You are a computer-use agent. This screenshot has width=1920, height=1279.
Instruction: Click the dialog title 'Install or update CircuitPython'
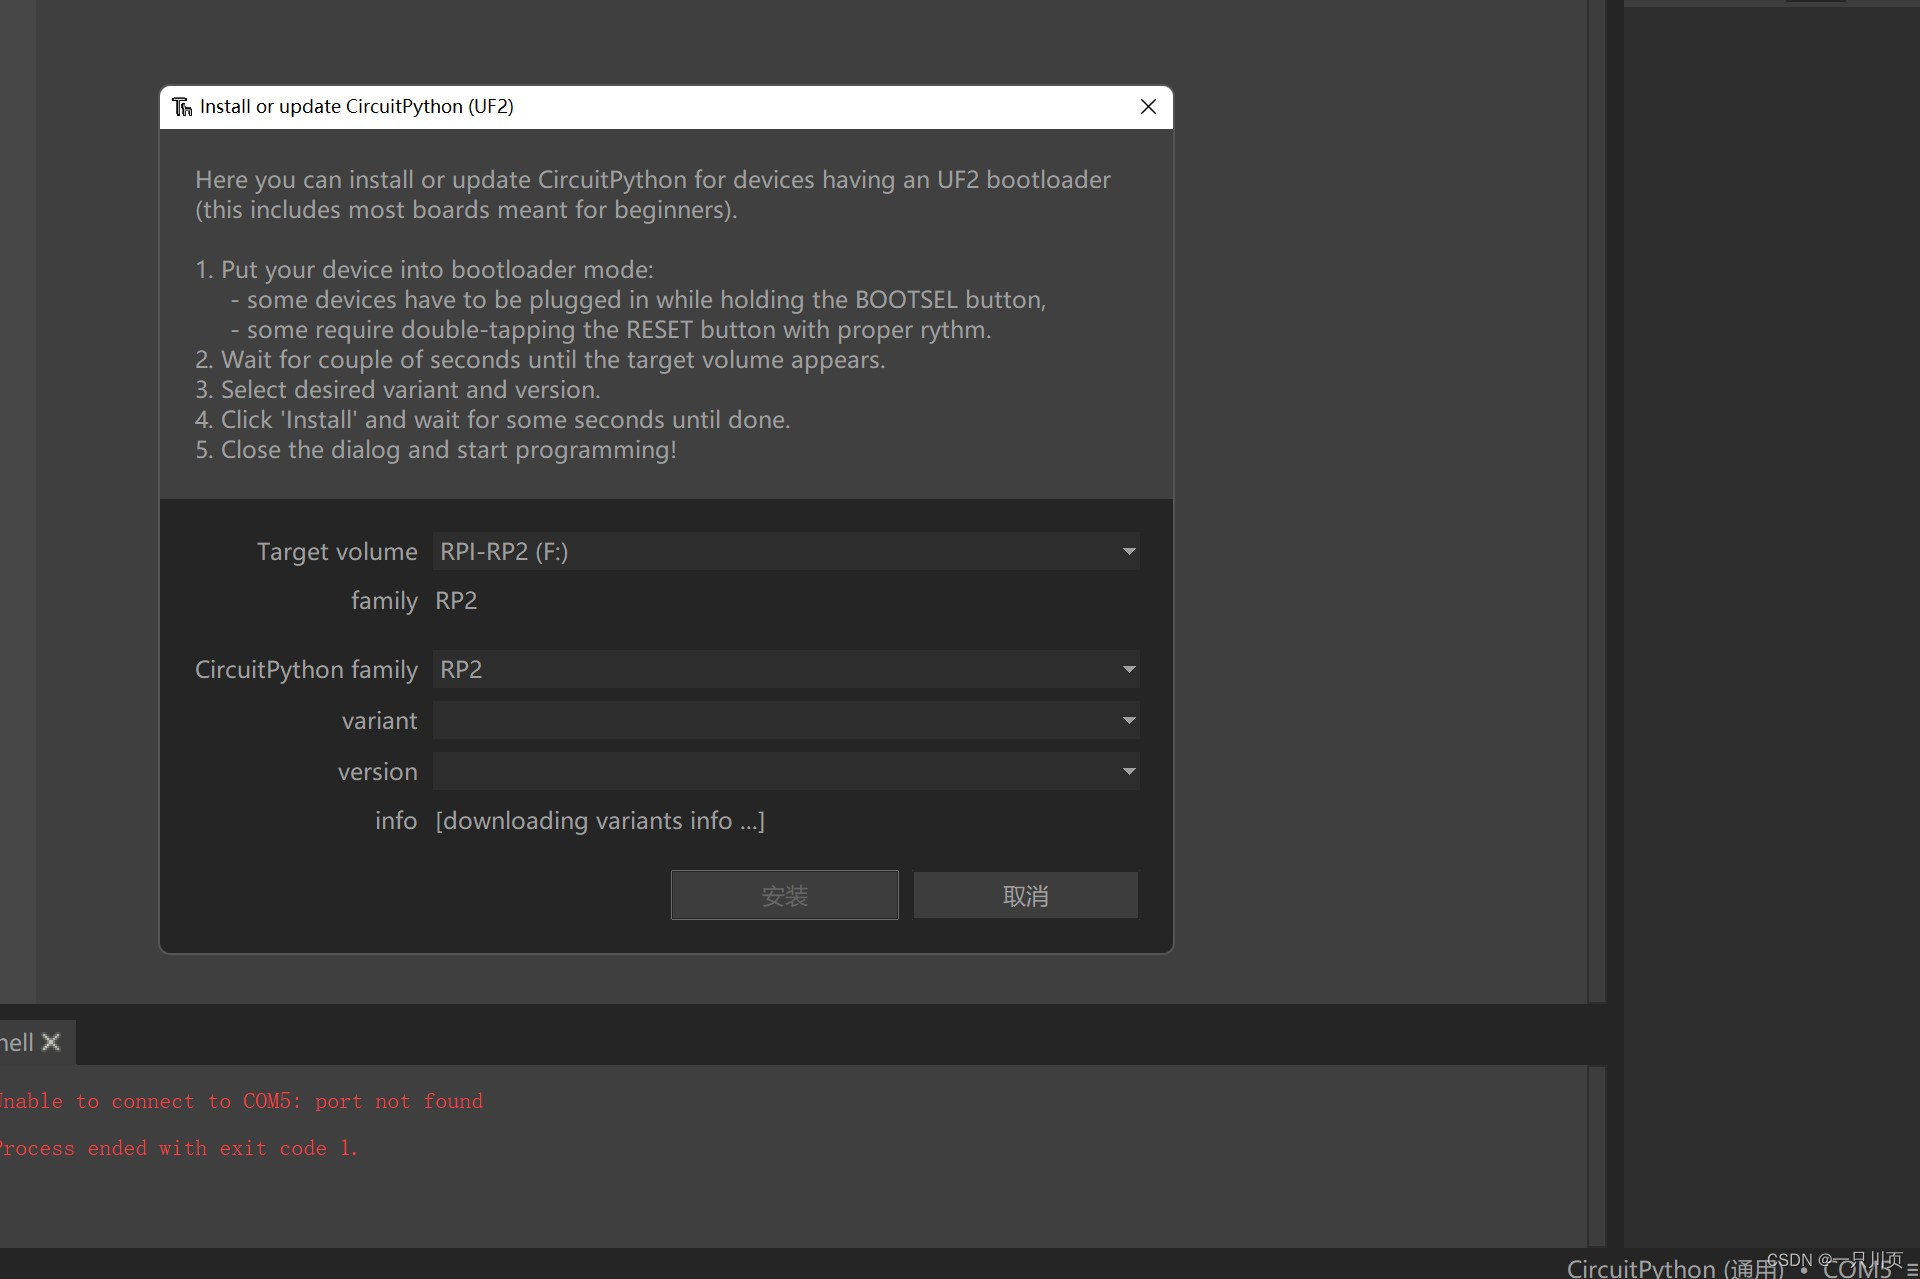pos(356,107)
